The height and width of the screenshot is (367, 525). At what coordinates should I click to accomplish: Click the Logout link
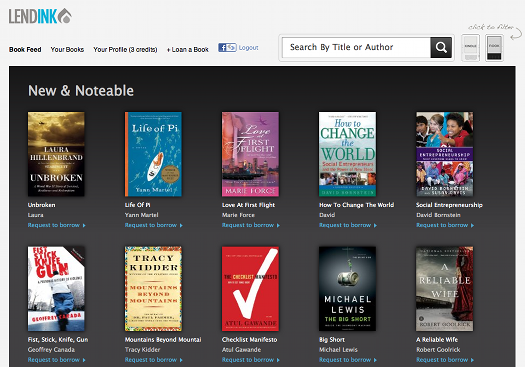pos(248,48)
